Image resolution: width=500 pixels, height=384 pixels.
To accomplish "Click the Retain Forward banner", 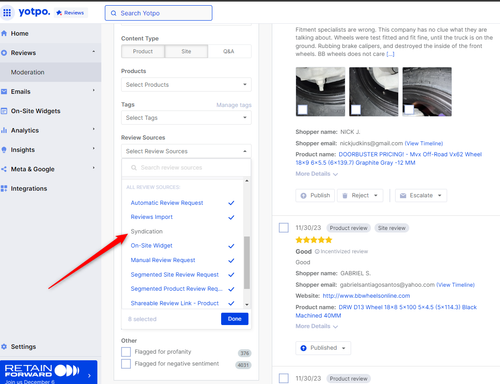I will click(49, 372).
